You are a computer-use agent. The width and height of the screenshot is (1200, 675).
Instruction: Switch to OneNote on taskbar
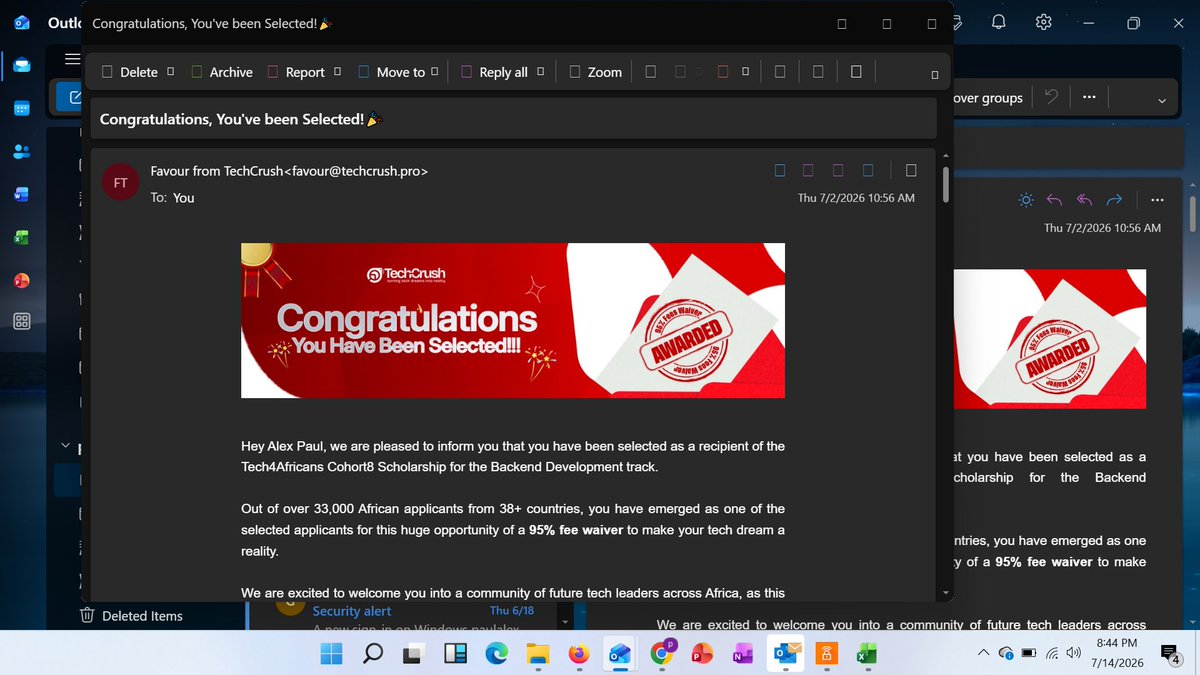(742, 654)
